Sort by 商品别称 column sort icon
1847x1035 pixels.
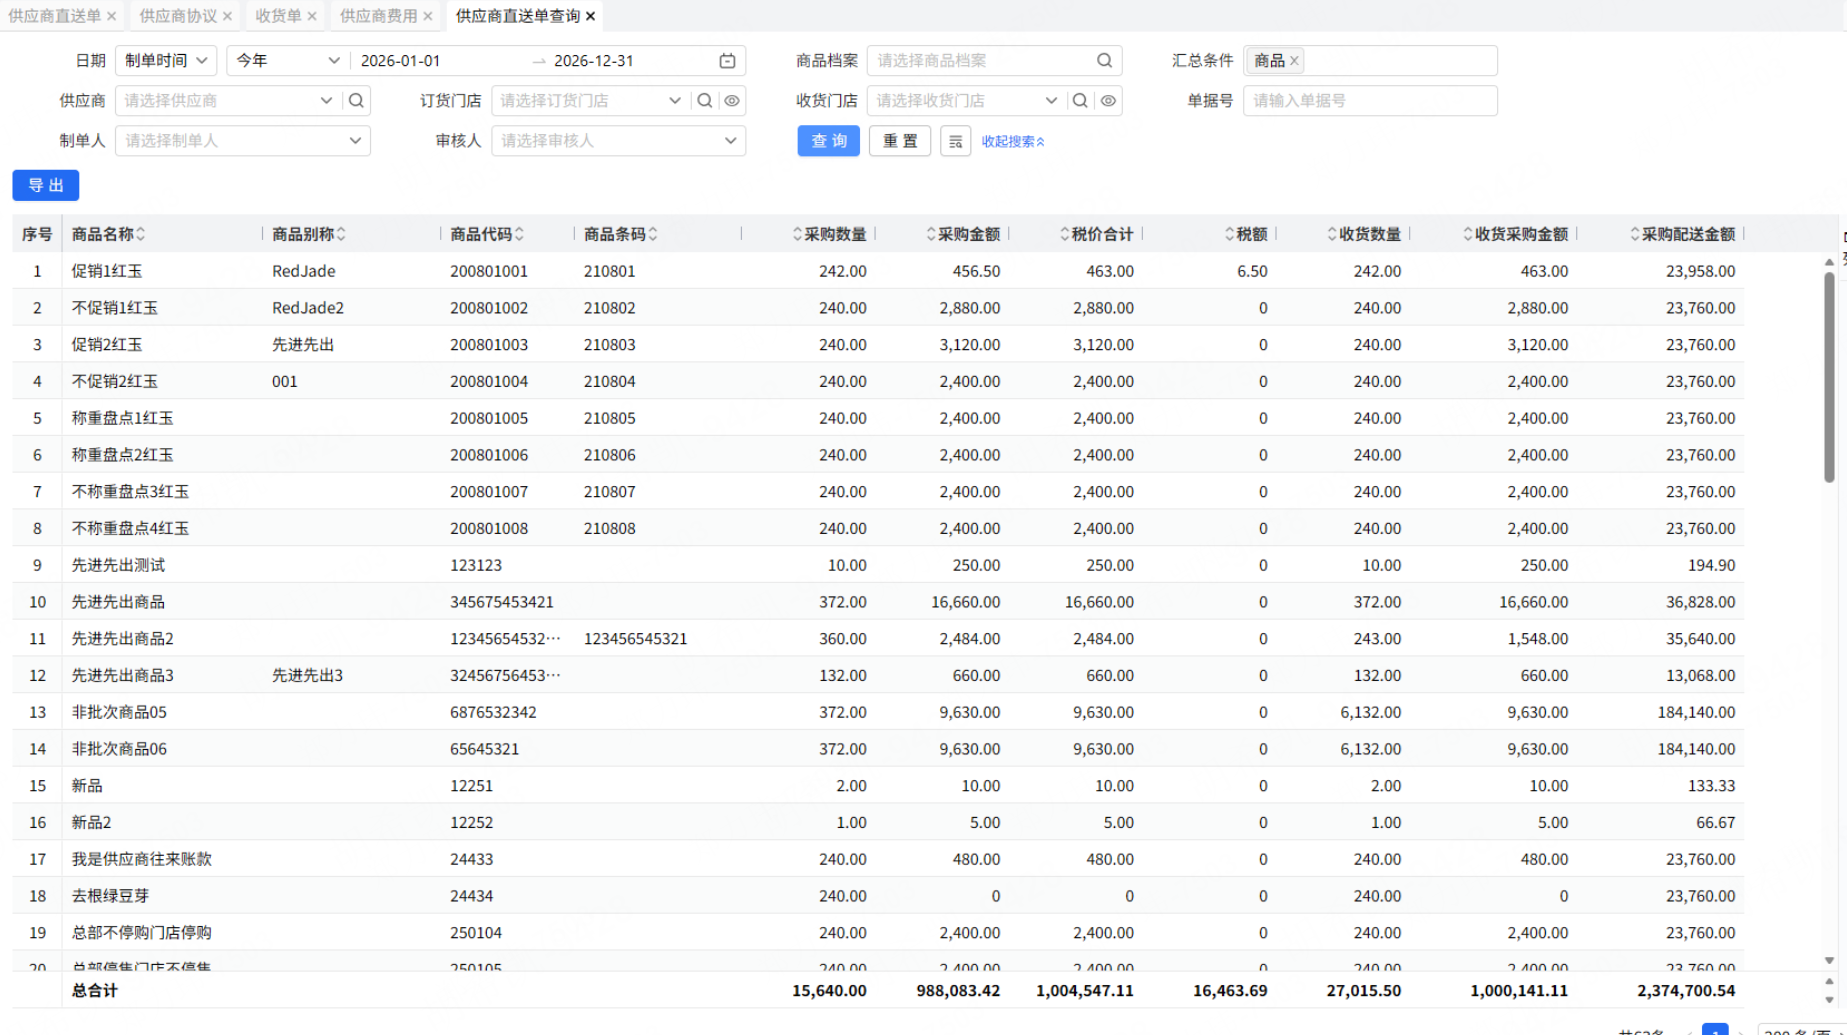point(341,234)
